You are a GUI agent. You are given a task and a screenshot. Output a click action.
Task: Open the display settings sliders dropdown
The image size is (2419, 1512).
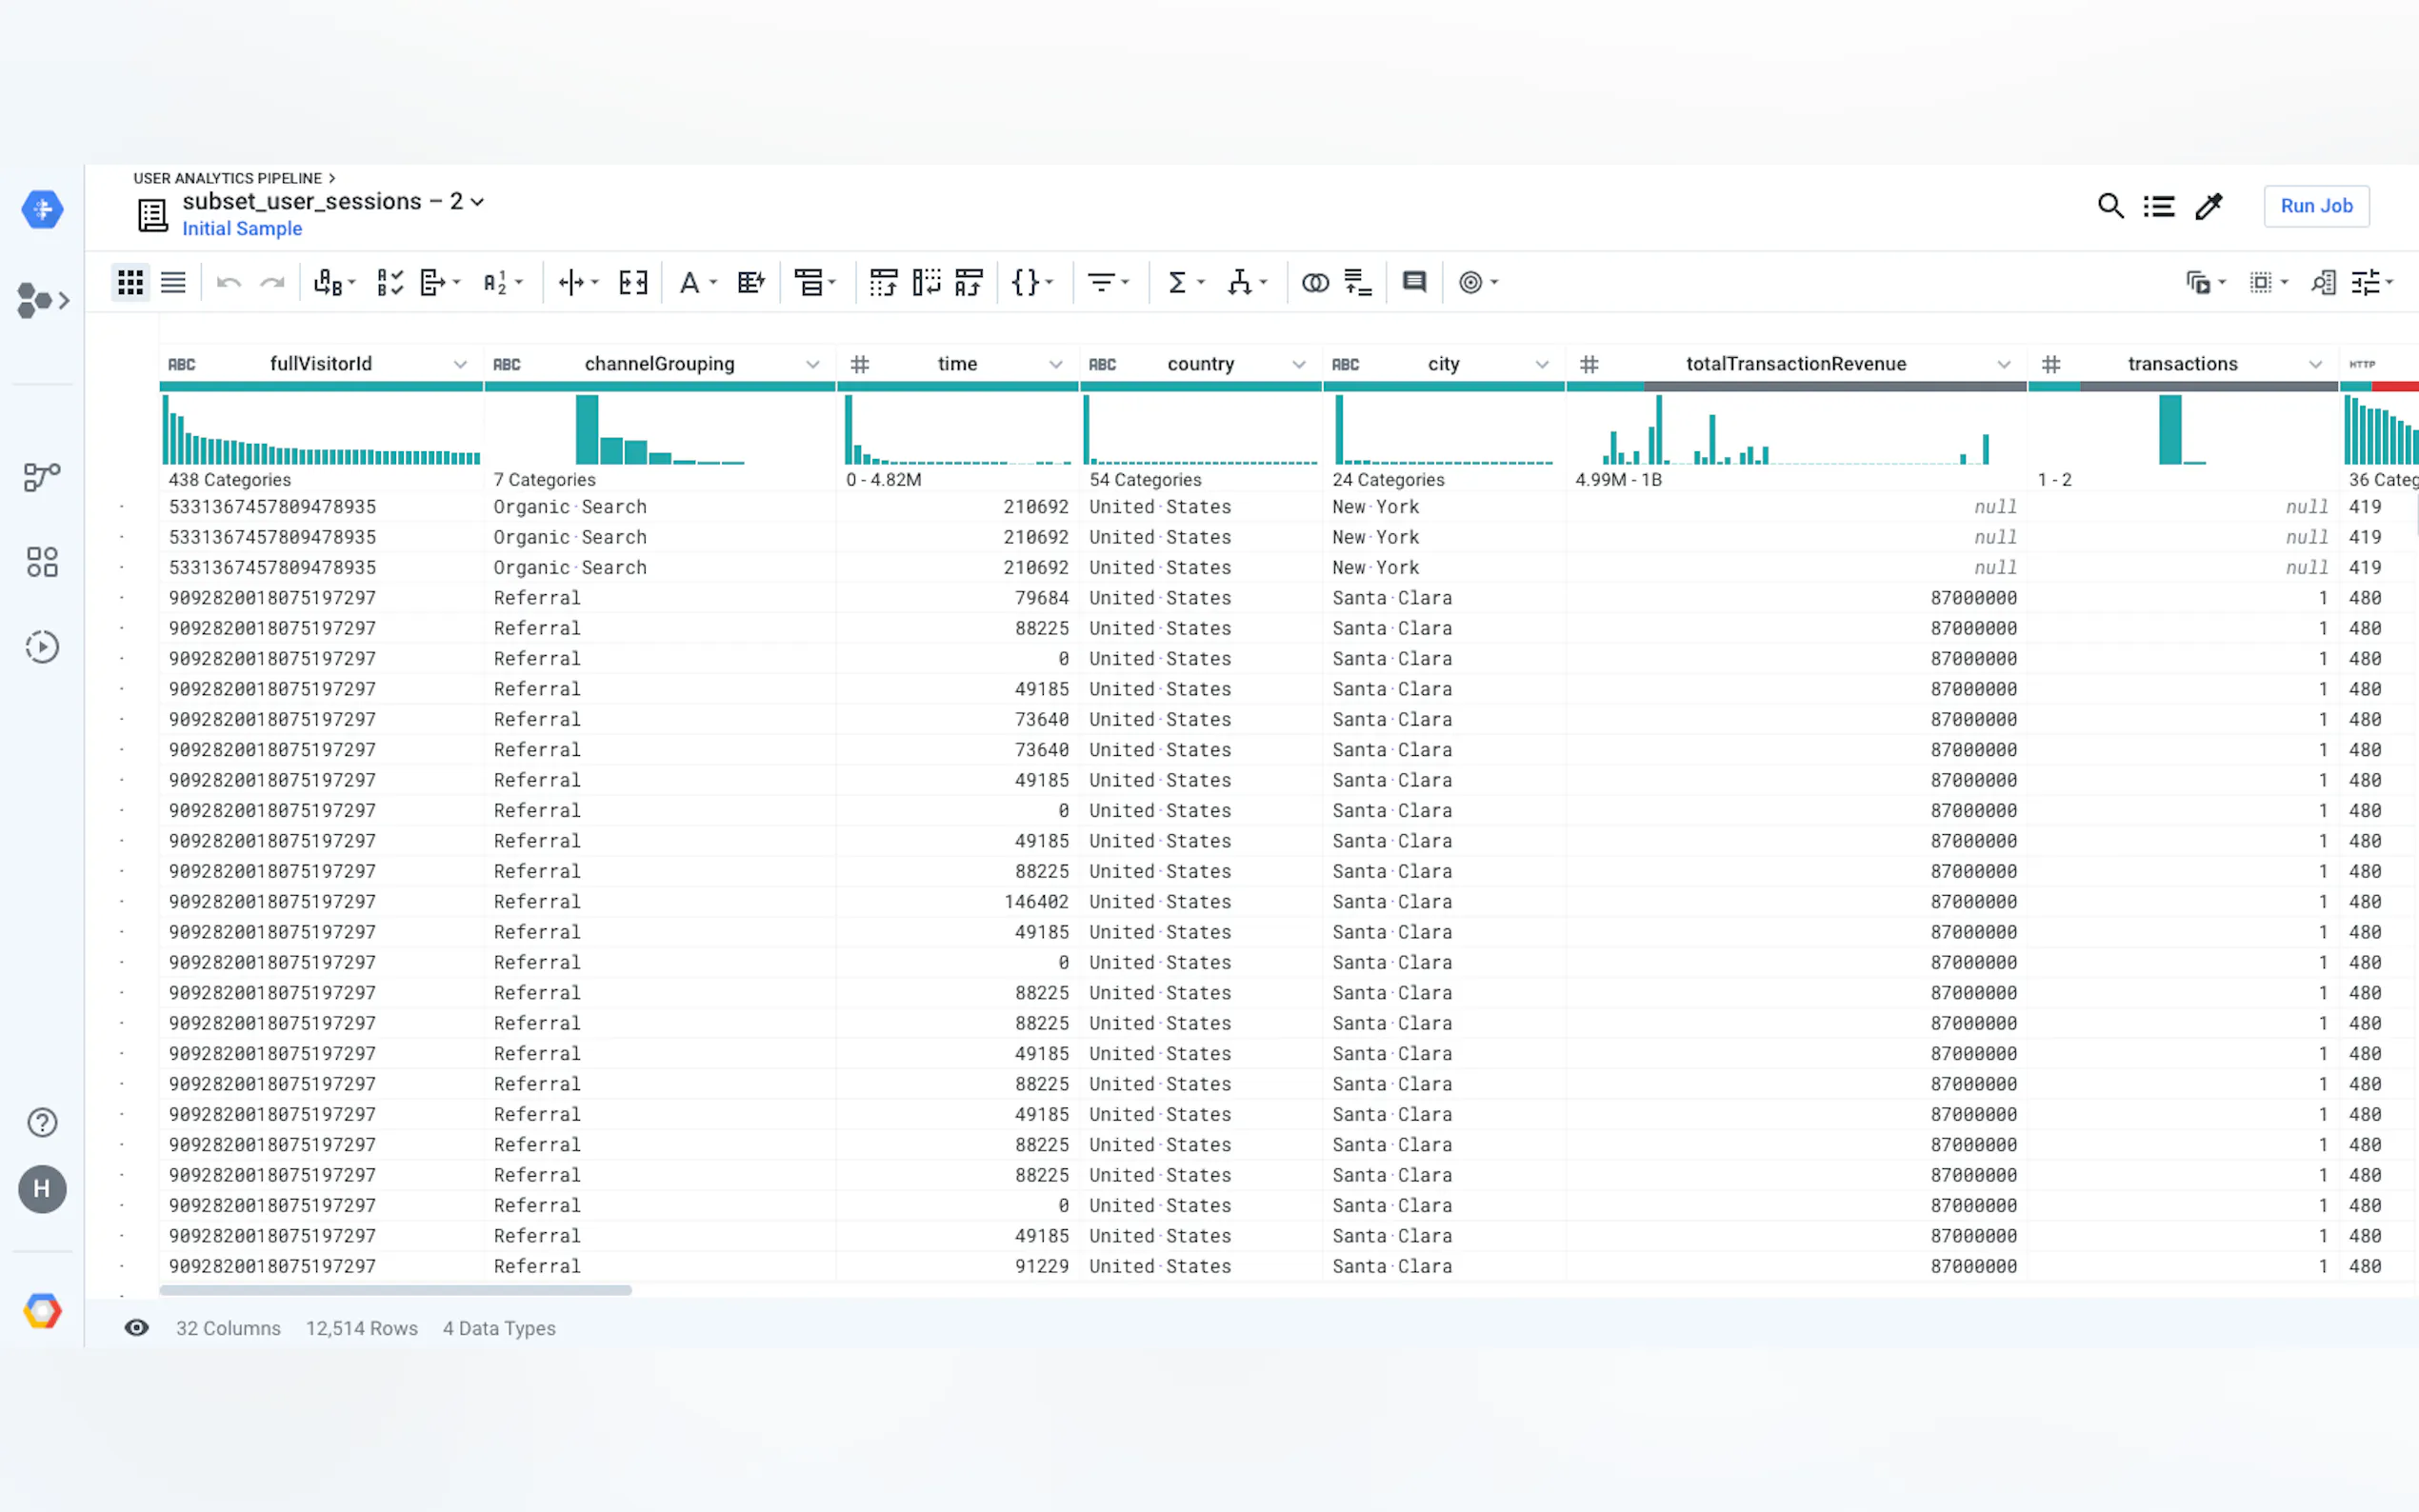(x=2373, y=283)
